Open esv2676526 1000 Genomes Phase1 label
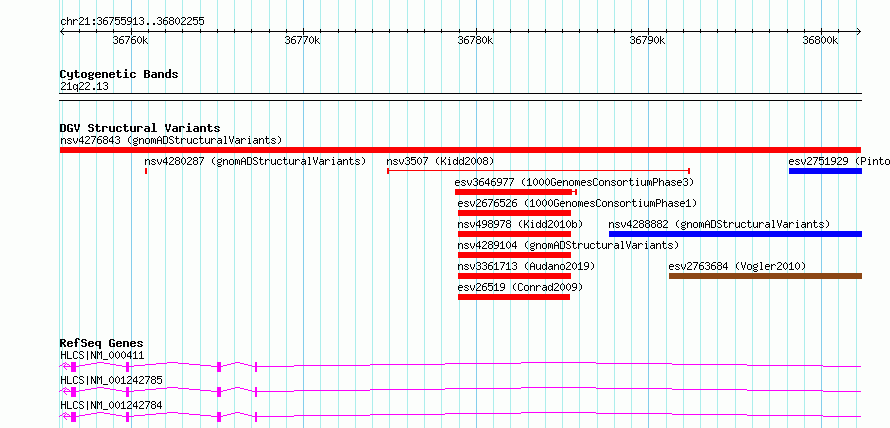890x428 pixels. (x=577, y=203)
